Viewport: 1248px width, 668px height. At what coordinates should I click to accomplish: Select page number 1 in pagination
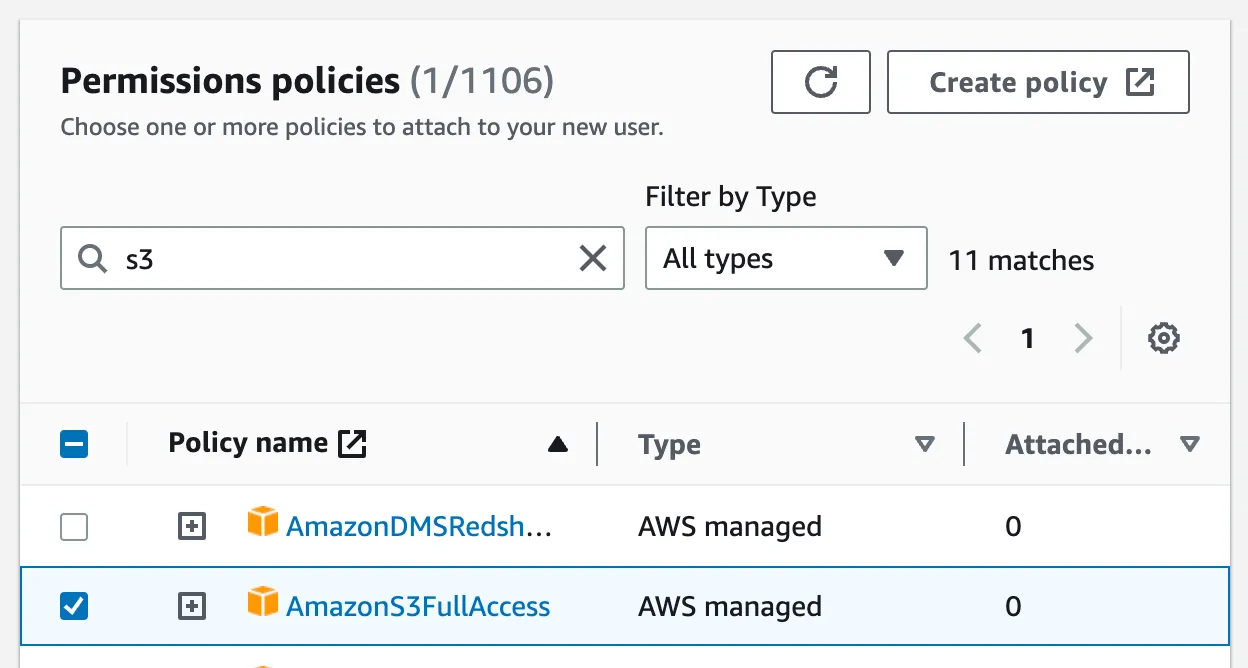coord(1027,339)
